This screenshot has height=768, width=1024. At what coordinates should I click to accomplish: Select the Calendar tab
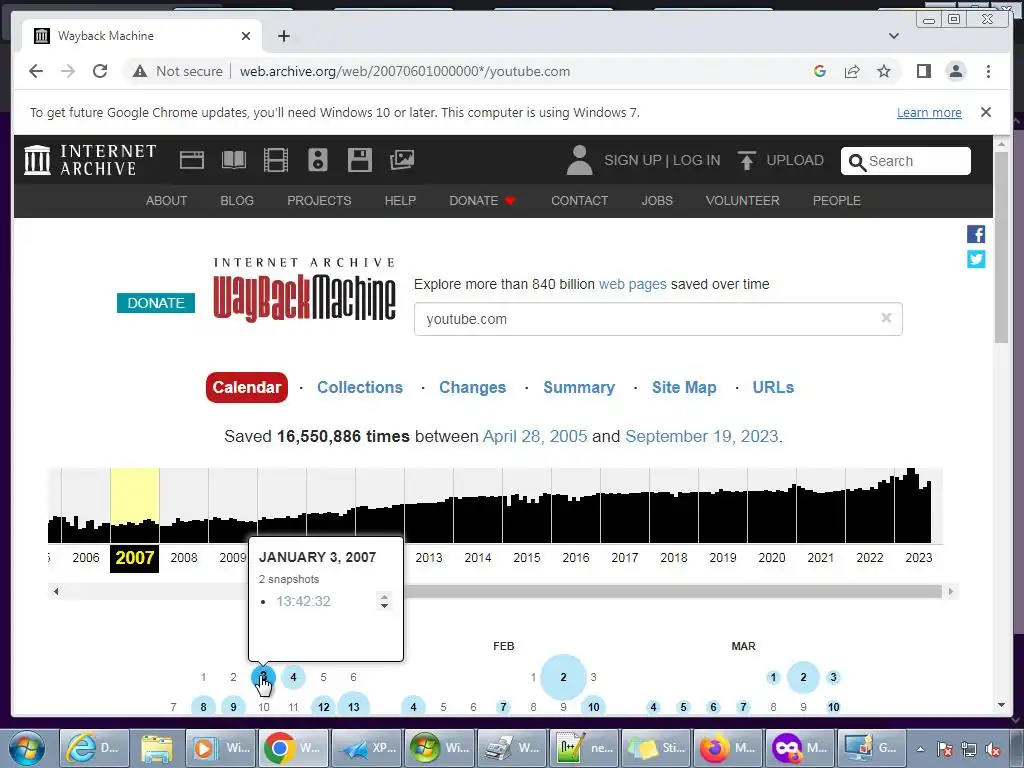coord(247,387)
